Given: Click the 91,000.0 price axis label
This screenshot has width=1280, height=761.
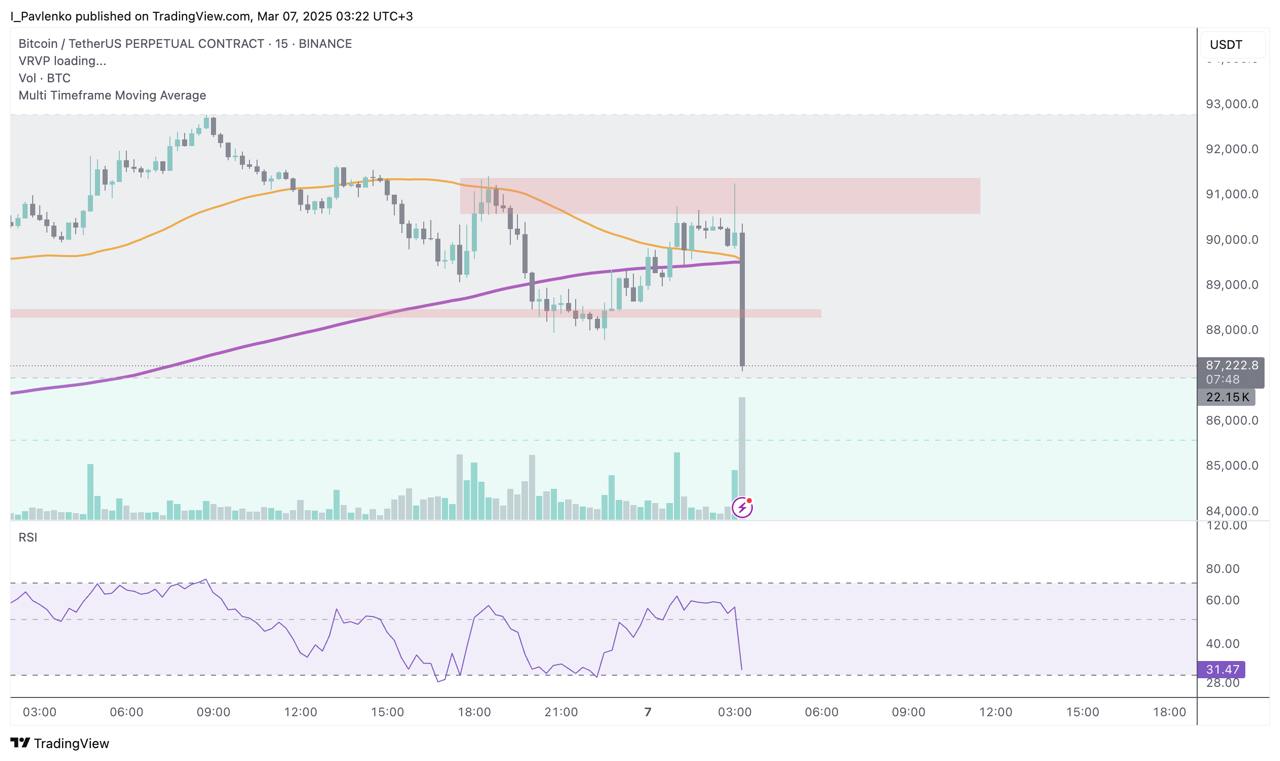Looking at the screenshot, I should tap(1232, 194).
